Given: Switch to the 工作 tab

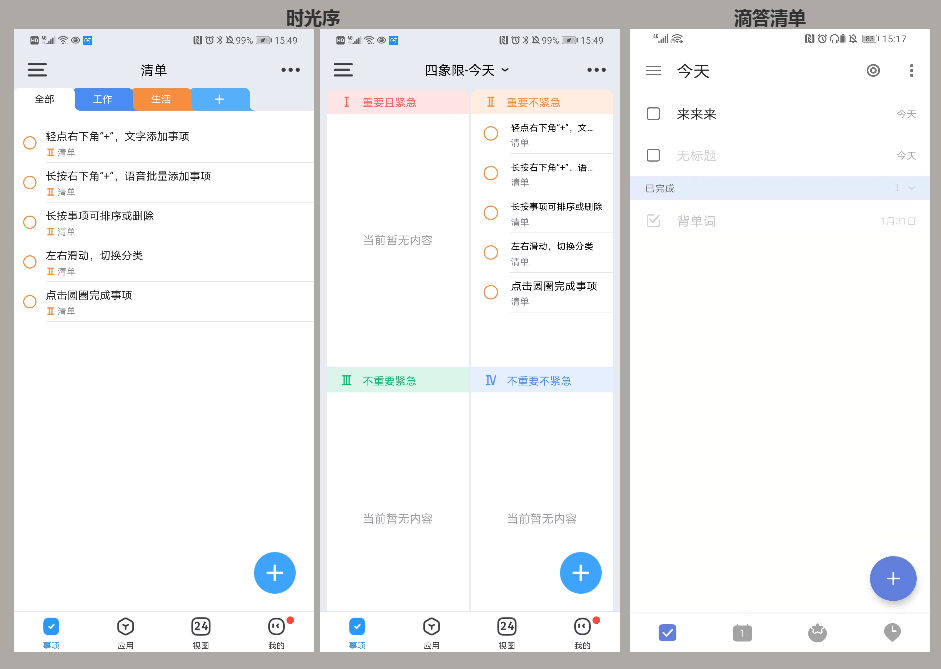Looking at the screenshot, I should [x=102, y=99].
